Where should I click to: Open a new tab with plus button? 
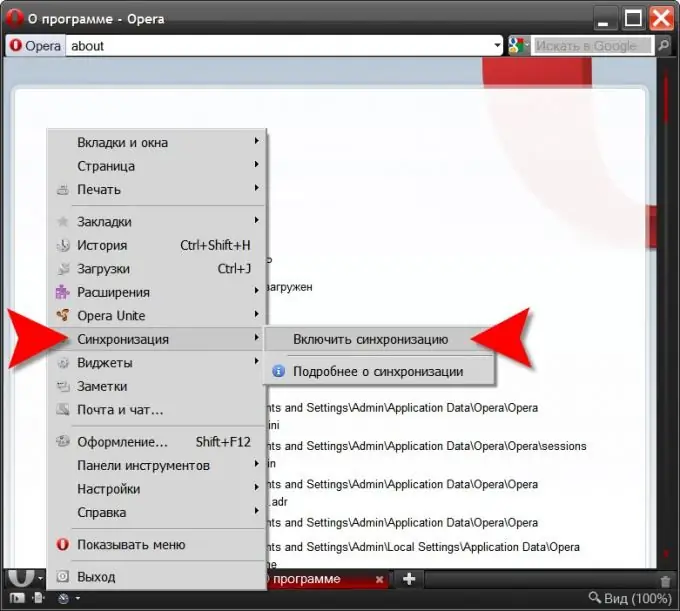pos(409,578)
